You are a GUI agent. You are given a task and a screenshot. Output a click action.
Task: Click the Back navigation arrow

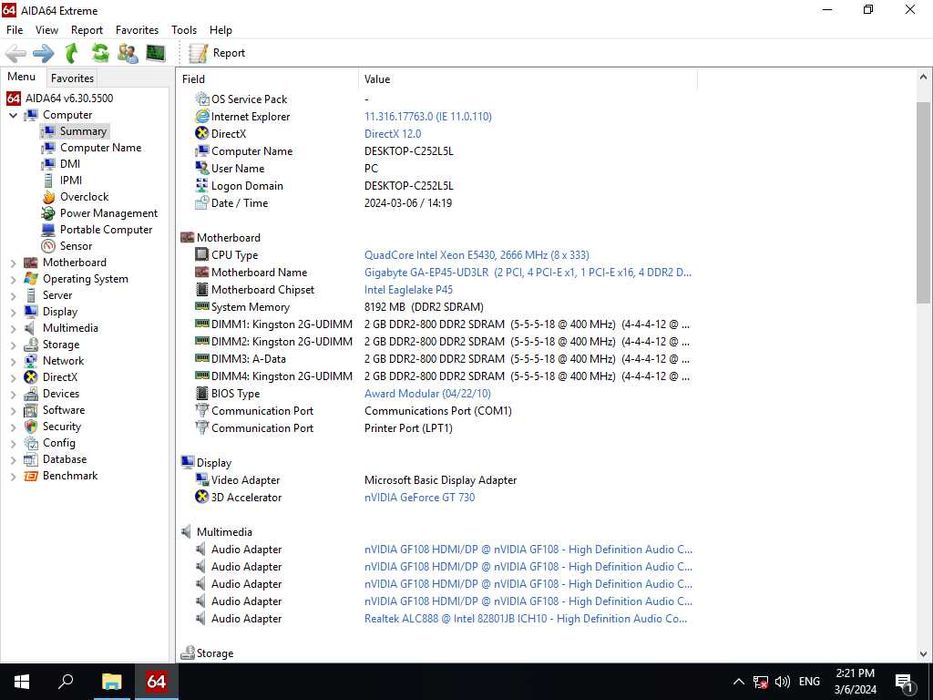point(16,53)
